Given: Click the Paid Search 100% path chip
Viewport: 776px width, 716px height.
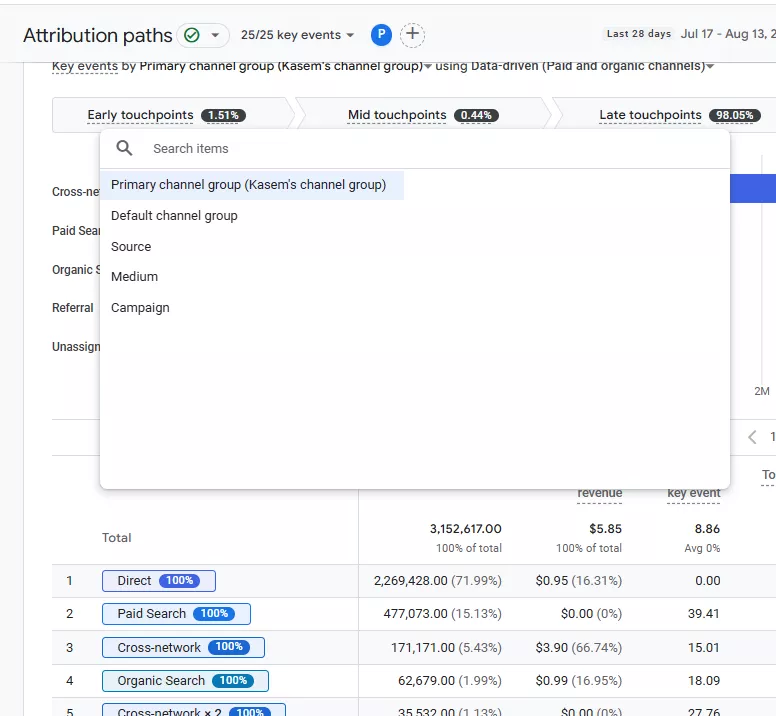Looking at the screenshot, I should [x=176, y=614].
